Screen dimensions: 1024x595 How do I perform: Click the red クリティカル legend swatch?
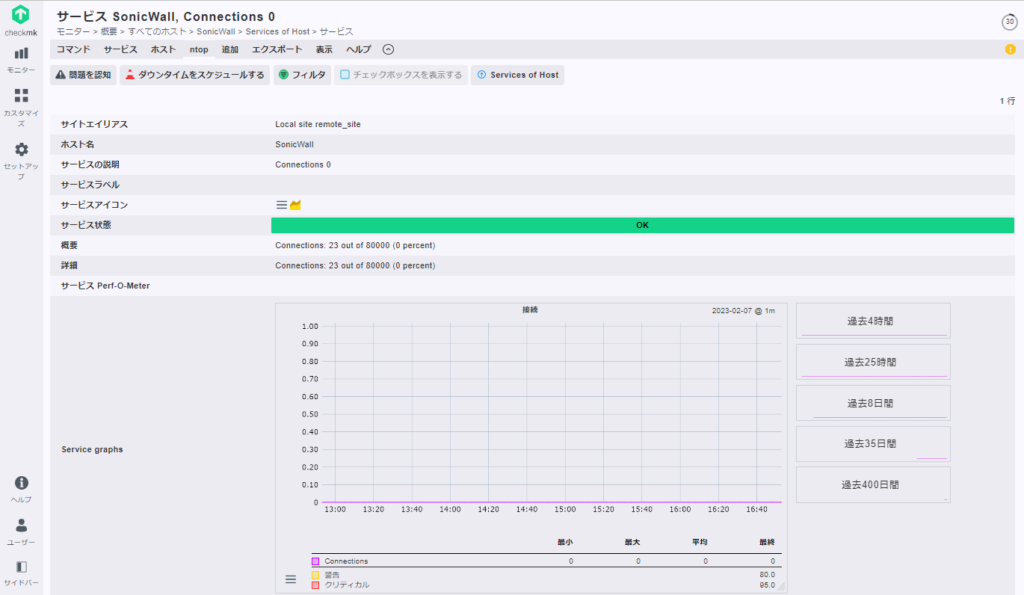pyautogui.click(x=315, y=585)
